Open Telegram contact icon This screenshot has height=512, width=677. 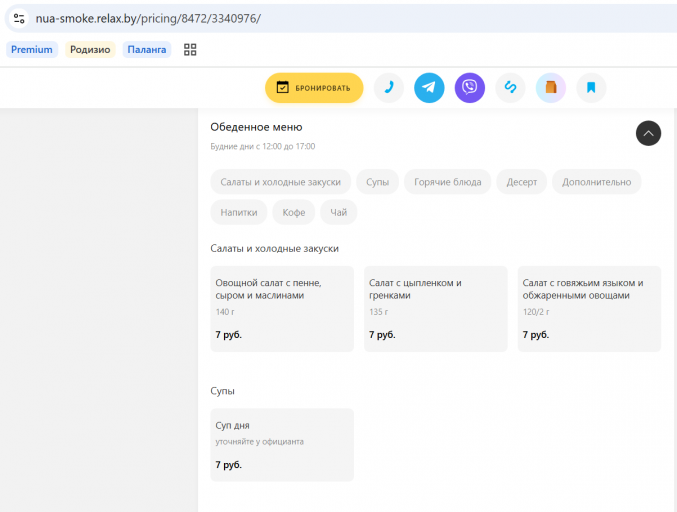(x=429, y=88)
